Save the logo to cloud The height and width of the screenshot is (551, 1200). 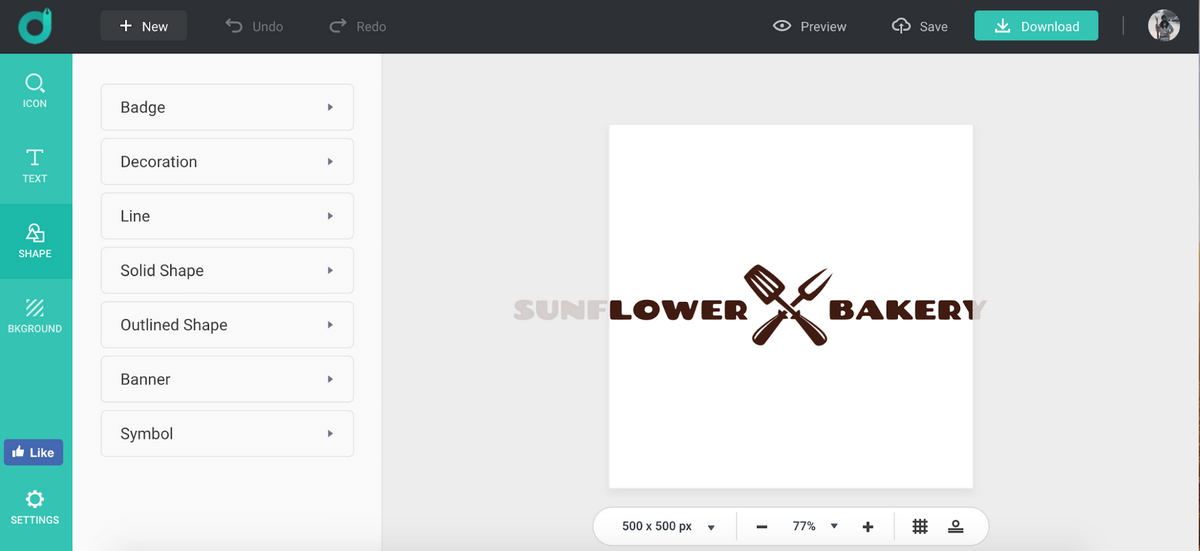(x=919, y=26)
